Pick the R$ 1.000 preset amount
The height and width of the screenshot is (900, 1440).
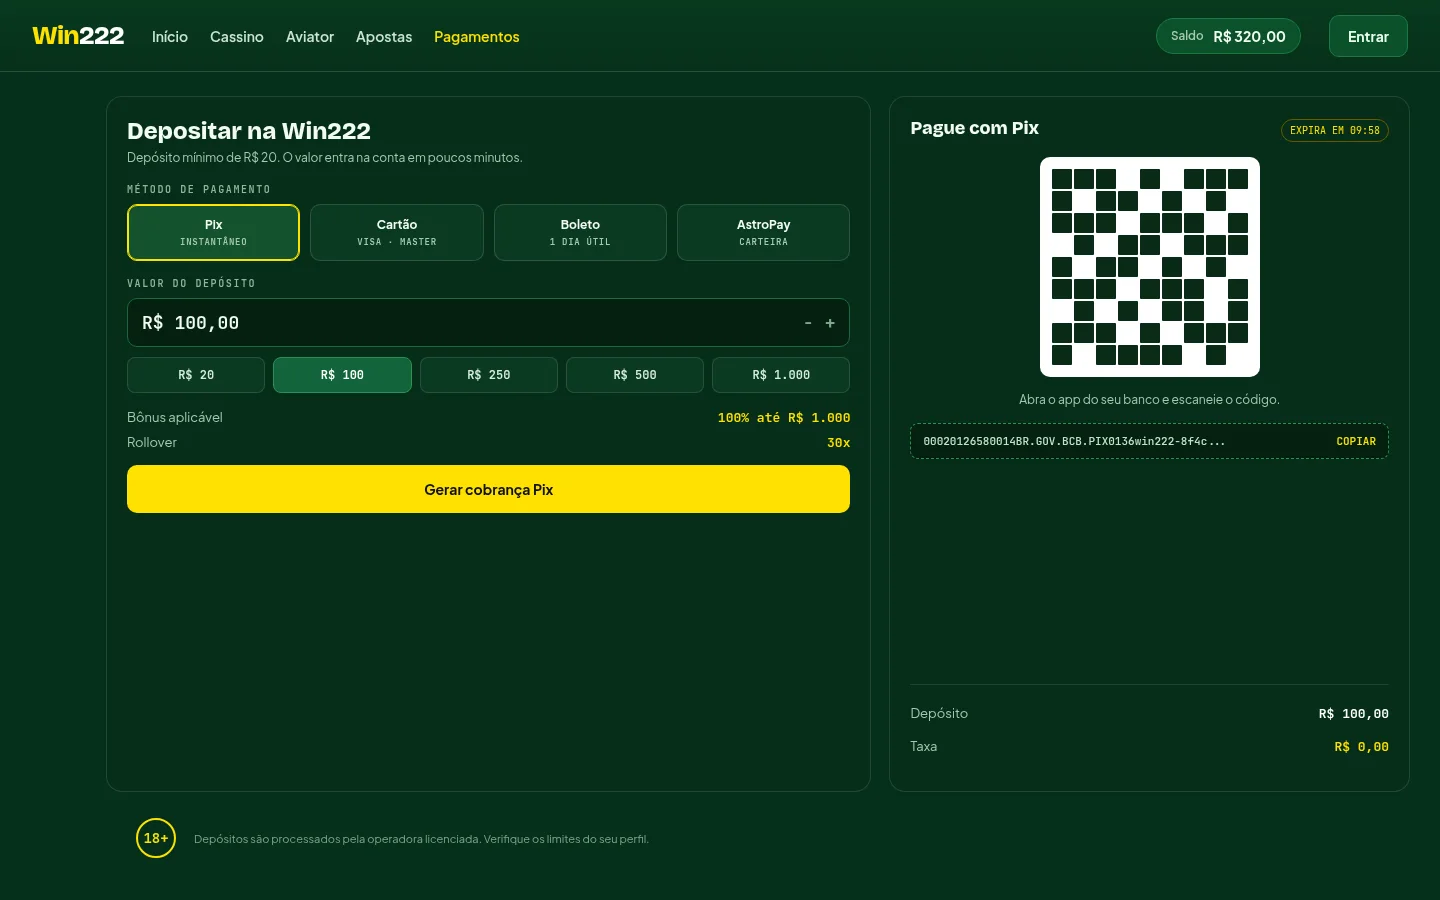(781, 375)
